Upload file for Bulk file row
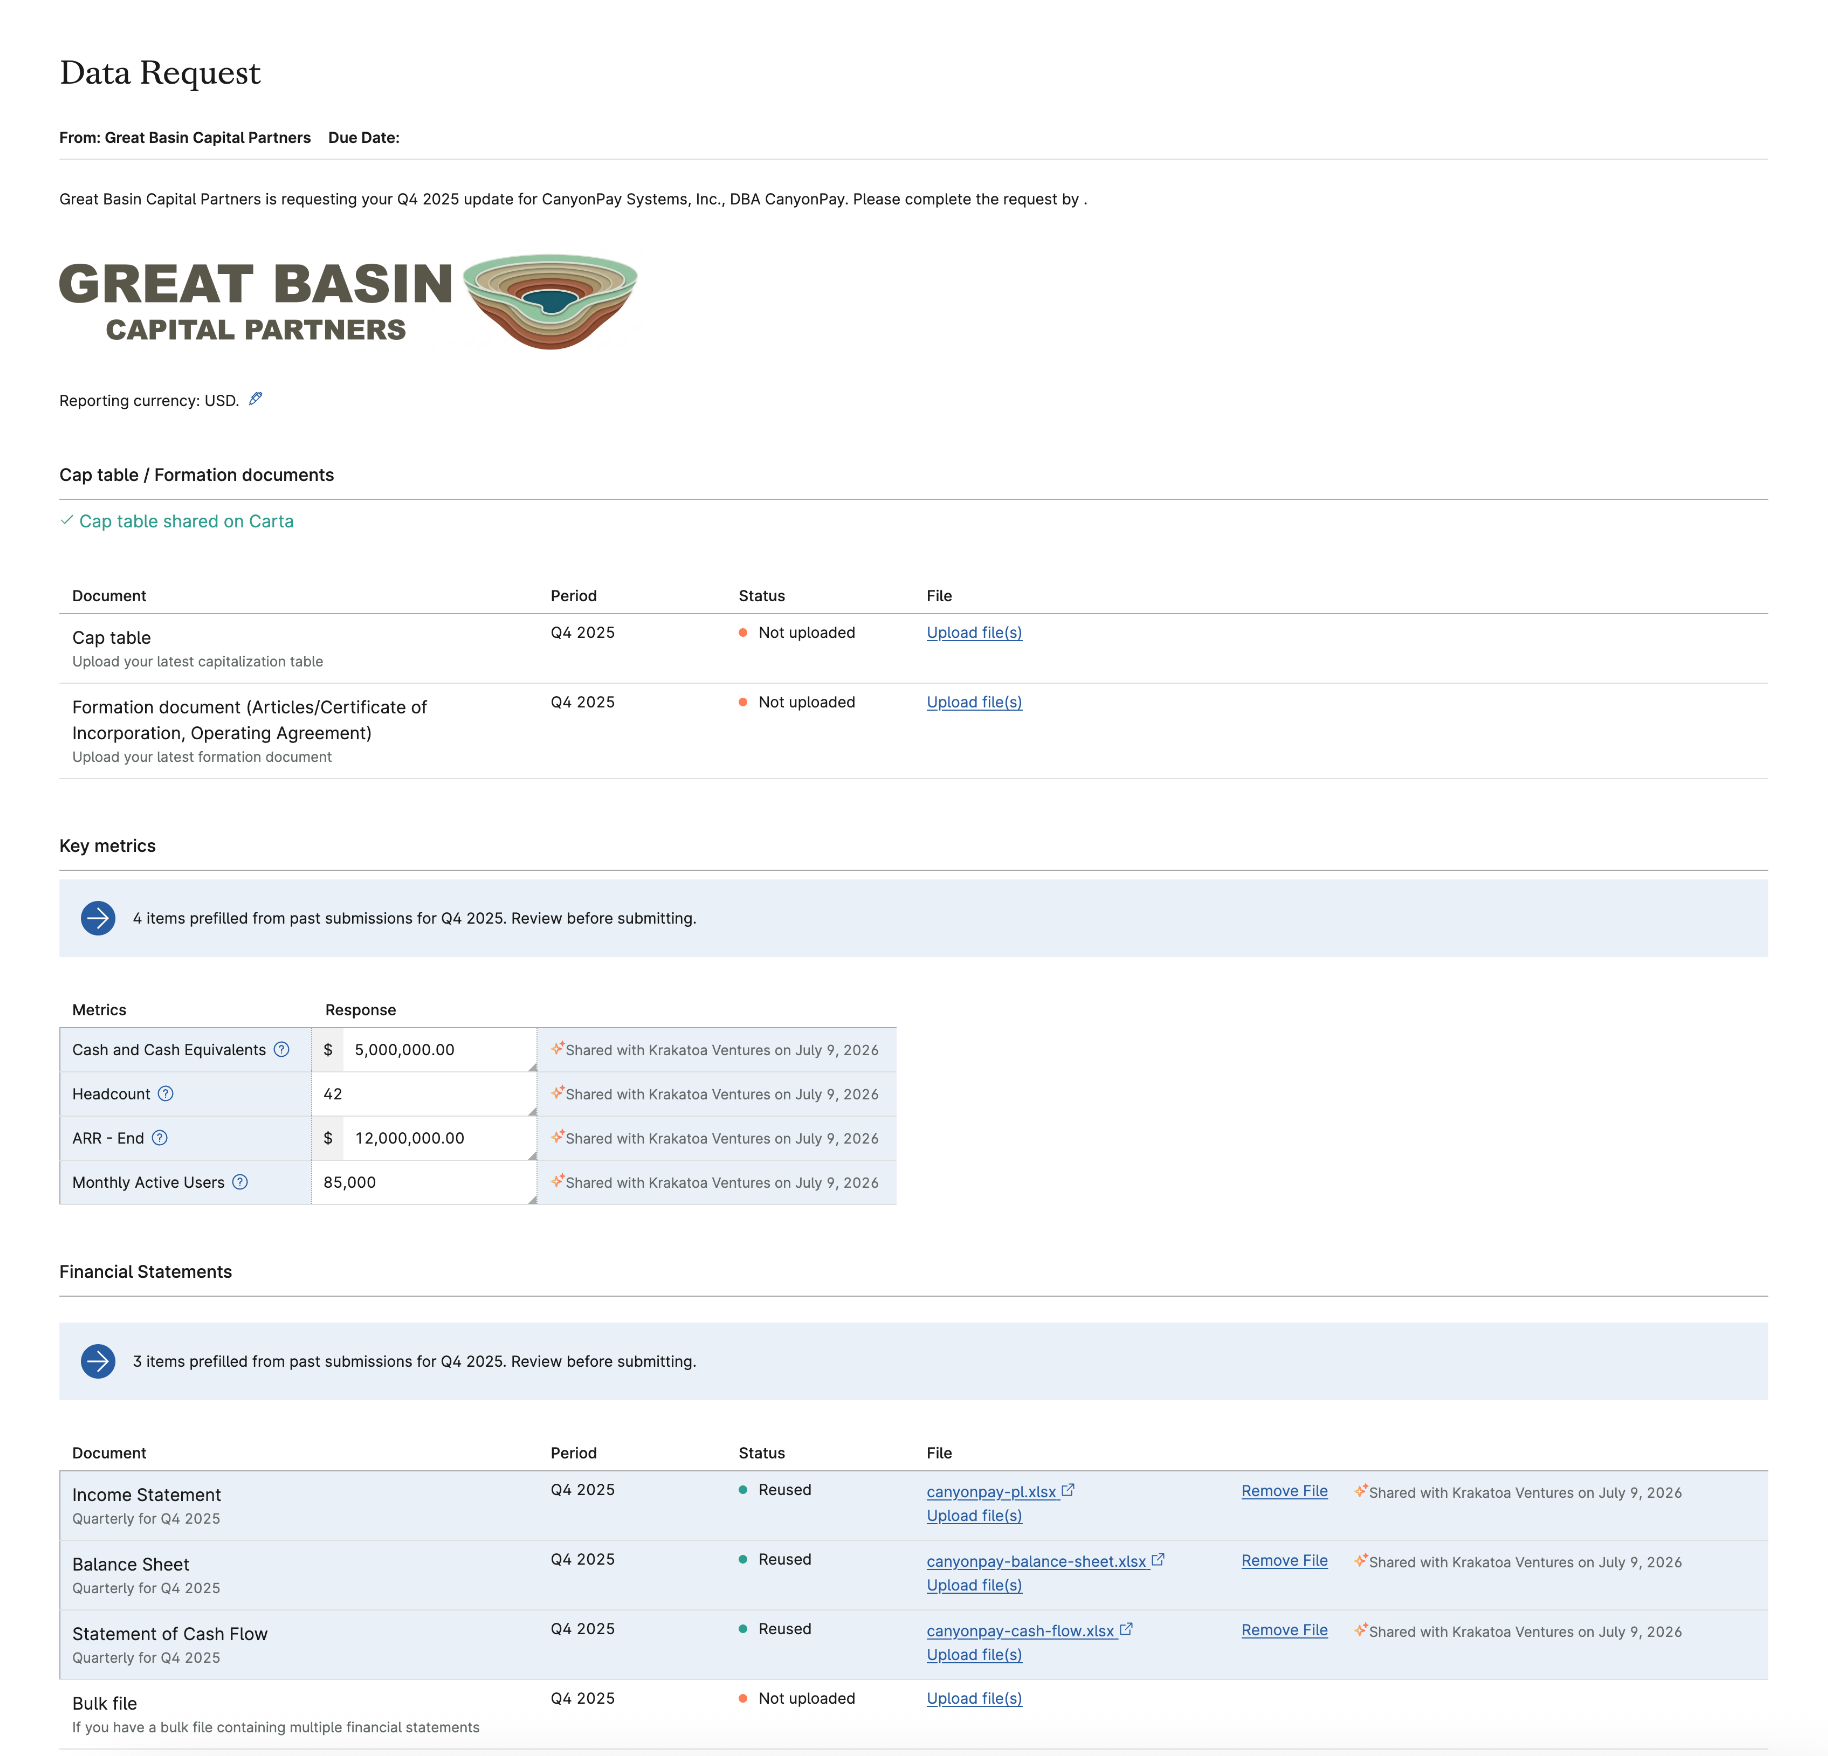This screenshot has height=1756, width=1828. [x=974, y=1698]
